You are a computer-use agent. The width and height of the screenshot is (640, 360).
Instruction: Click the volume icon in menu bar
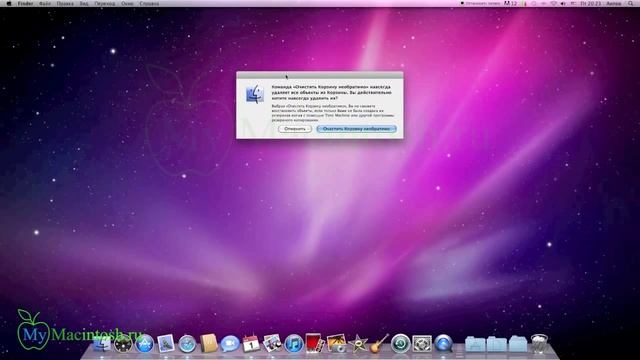(x=563, y=3)
